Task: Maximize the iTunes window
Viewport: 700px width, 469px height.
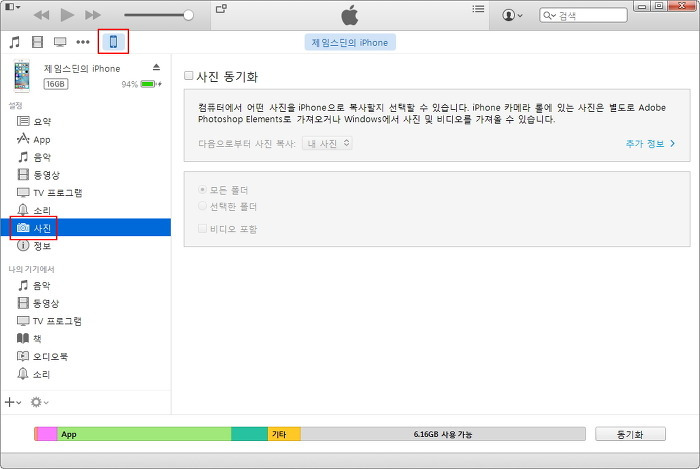Action: (x=659, y=6)
